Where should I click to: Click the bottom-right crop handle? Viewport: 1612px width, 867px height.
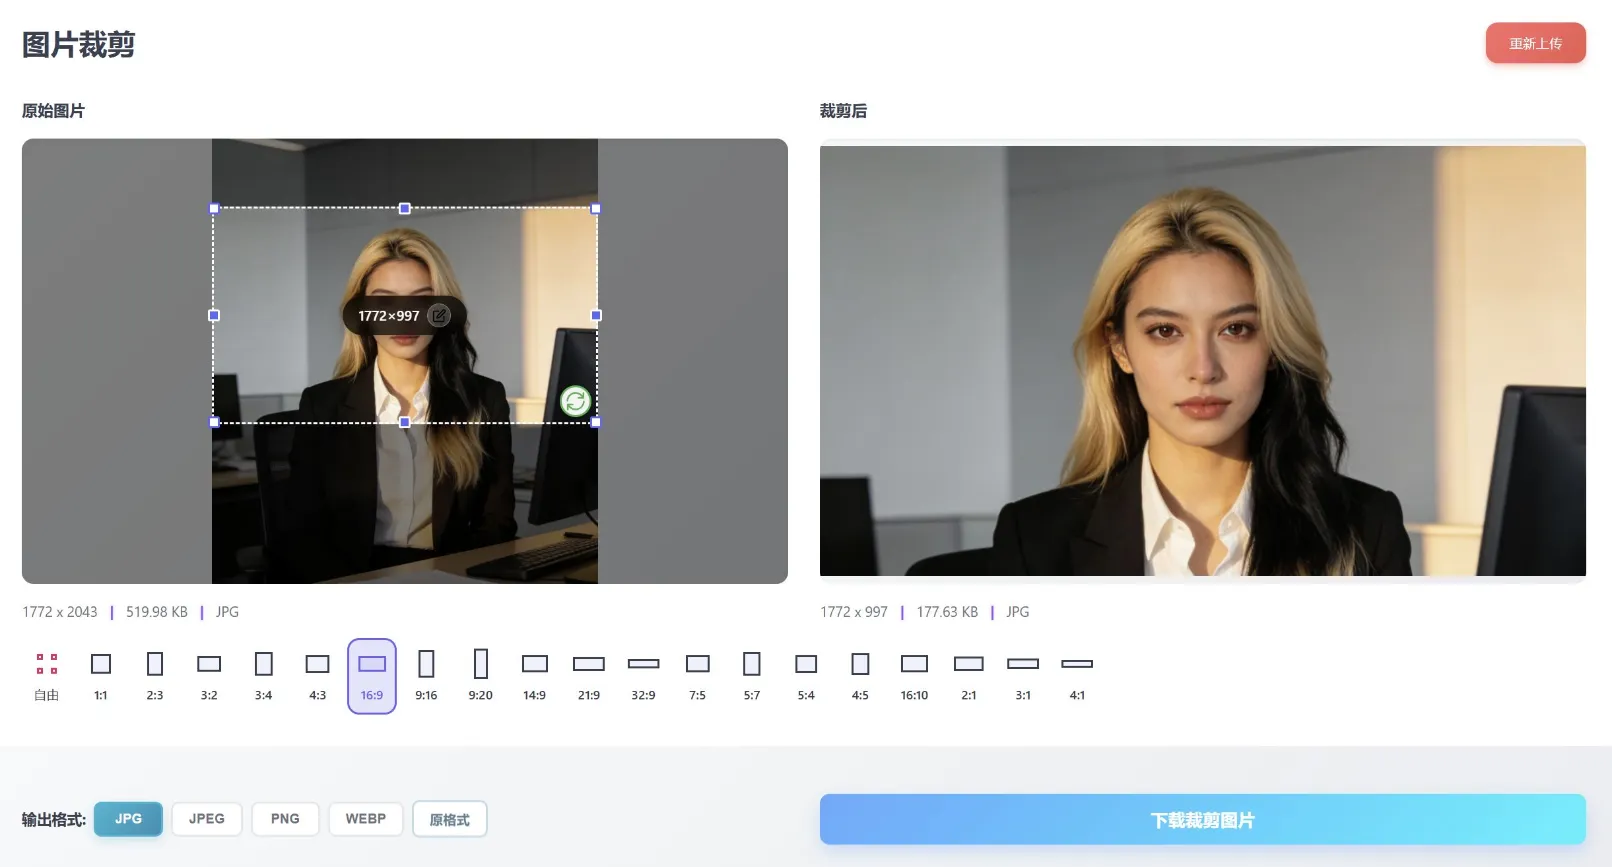[x=596, y=422]
